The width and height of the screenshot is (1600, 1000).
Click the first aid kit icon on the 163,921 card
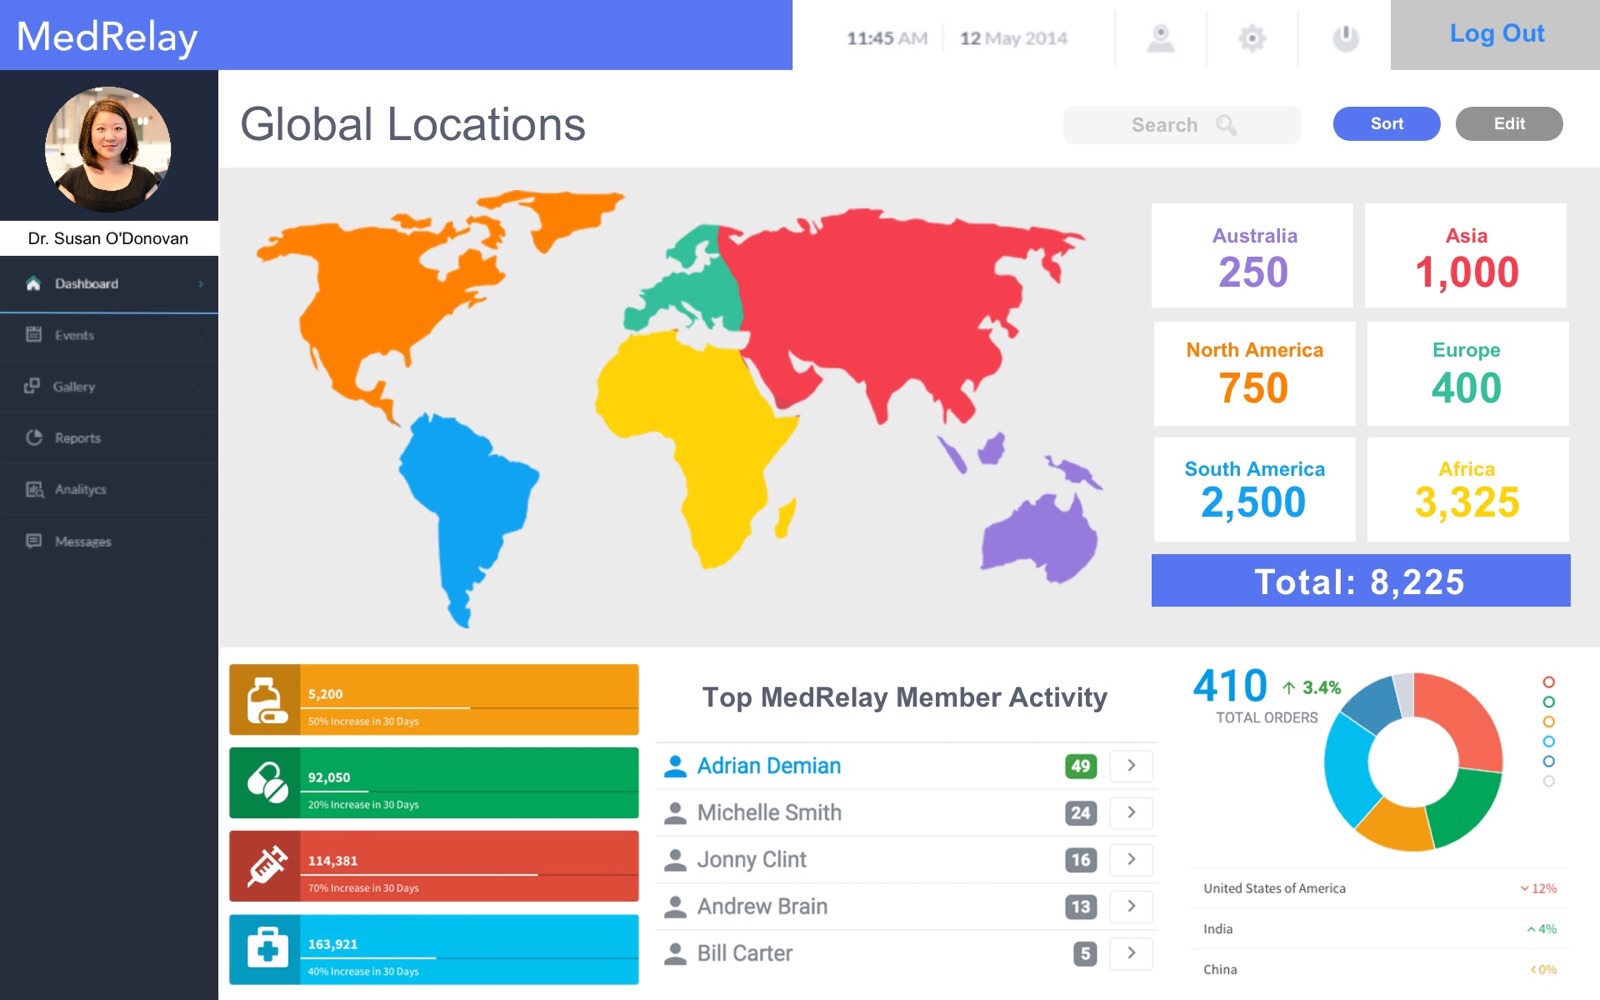point(267,949)
